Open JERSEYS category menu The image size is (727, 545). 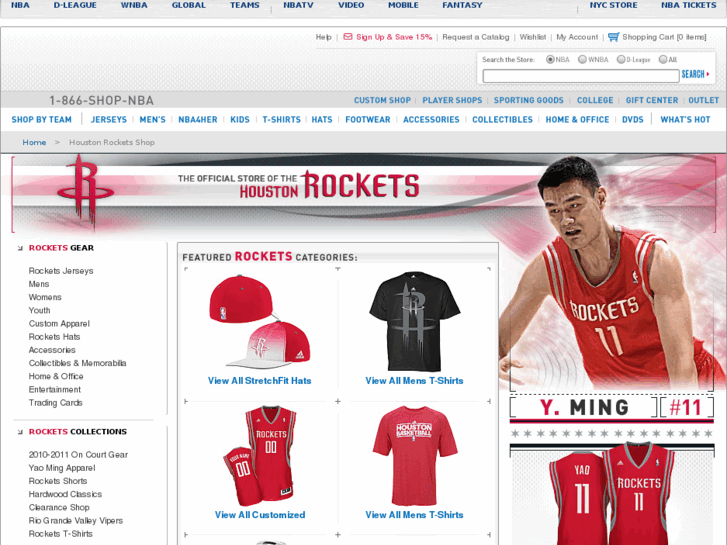(108, 120)
